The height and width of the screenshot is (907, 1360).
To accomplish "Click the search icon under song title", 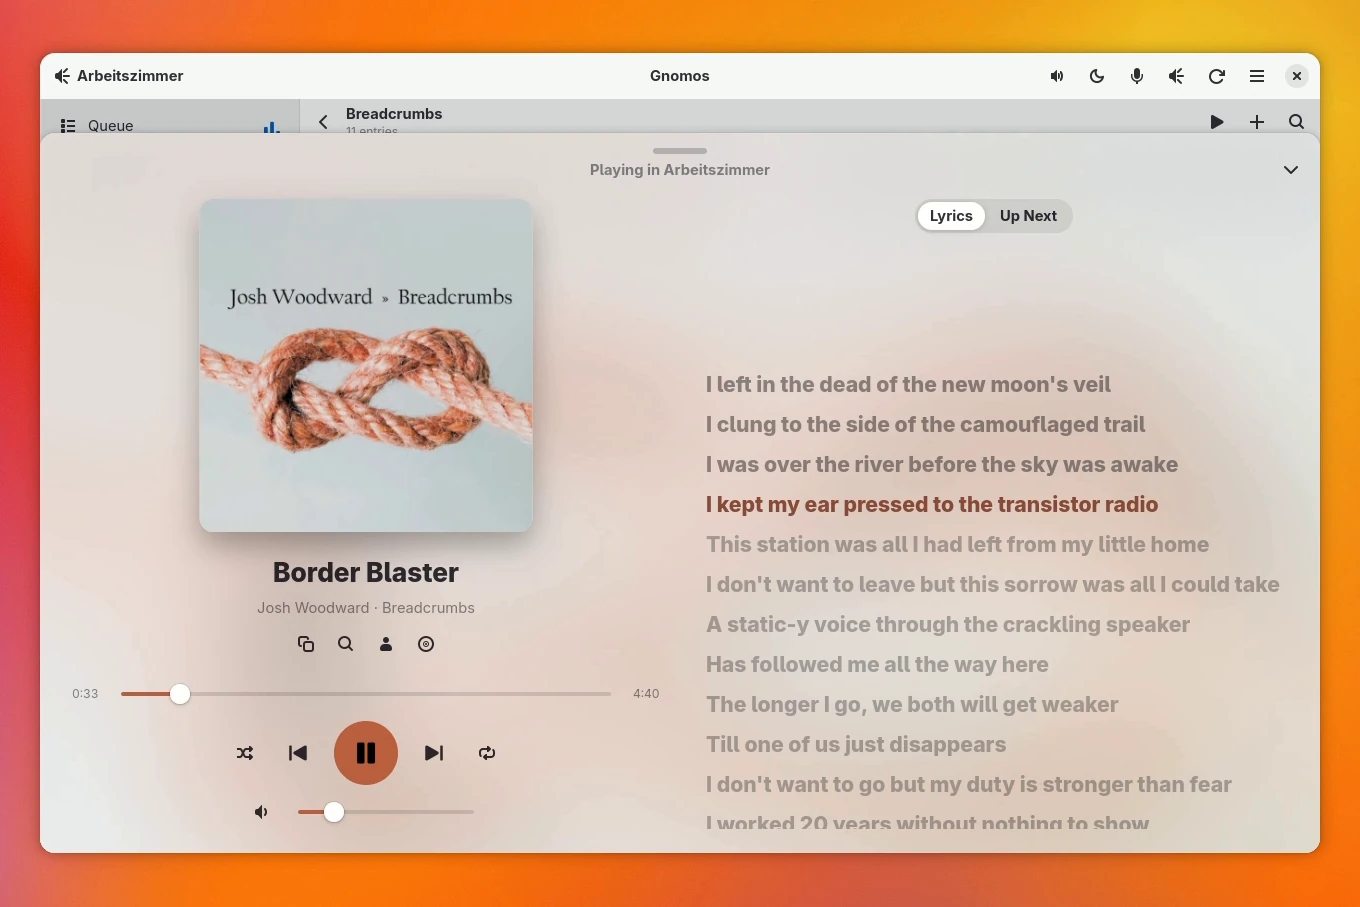I will point(346,644).
